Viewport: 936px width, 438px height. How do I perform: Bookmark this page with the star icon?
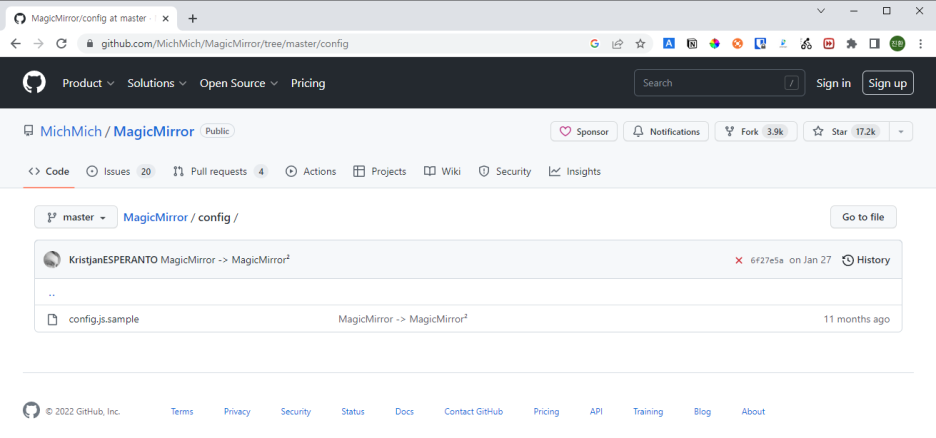pyautogui.click(x=640, y=44)
